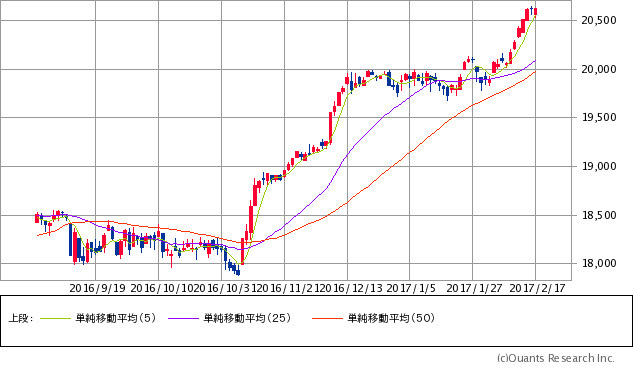Click the latest candlestick at chart top right
633x372 pixels.
coord(535,11)
